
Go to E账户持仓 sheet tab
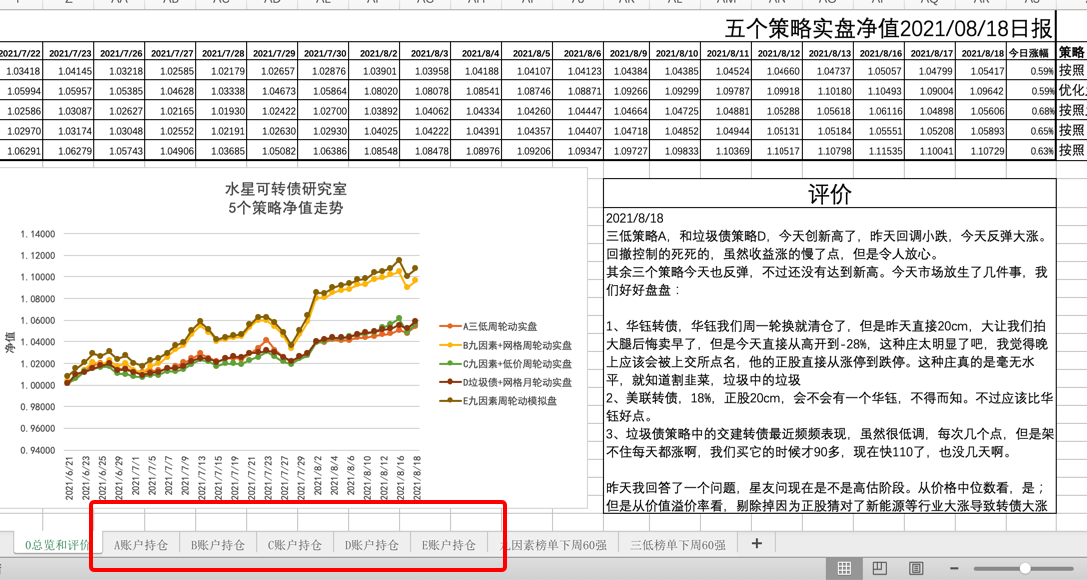[448, 545]
